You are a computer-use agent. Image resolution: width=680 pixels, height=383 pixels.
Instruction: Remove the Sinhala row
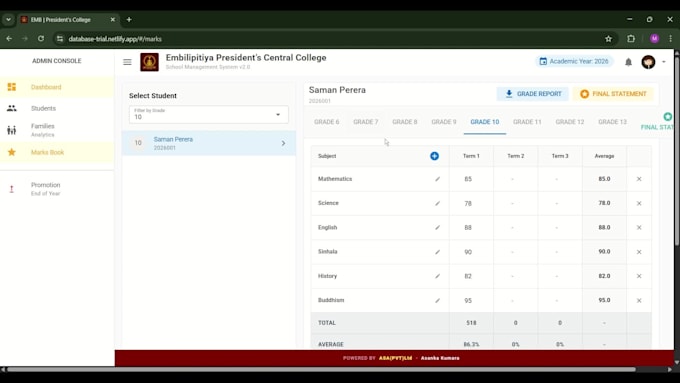click(x=639, y=252)
